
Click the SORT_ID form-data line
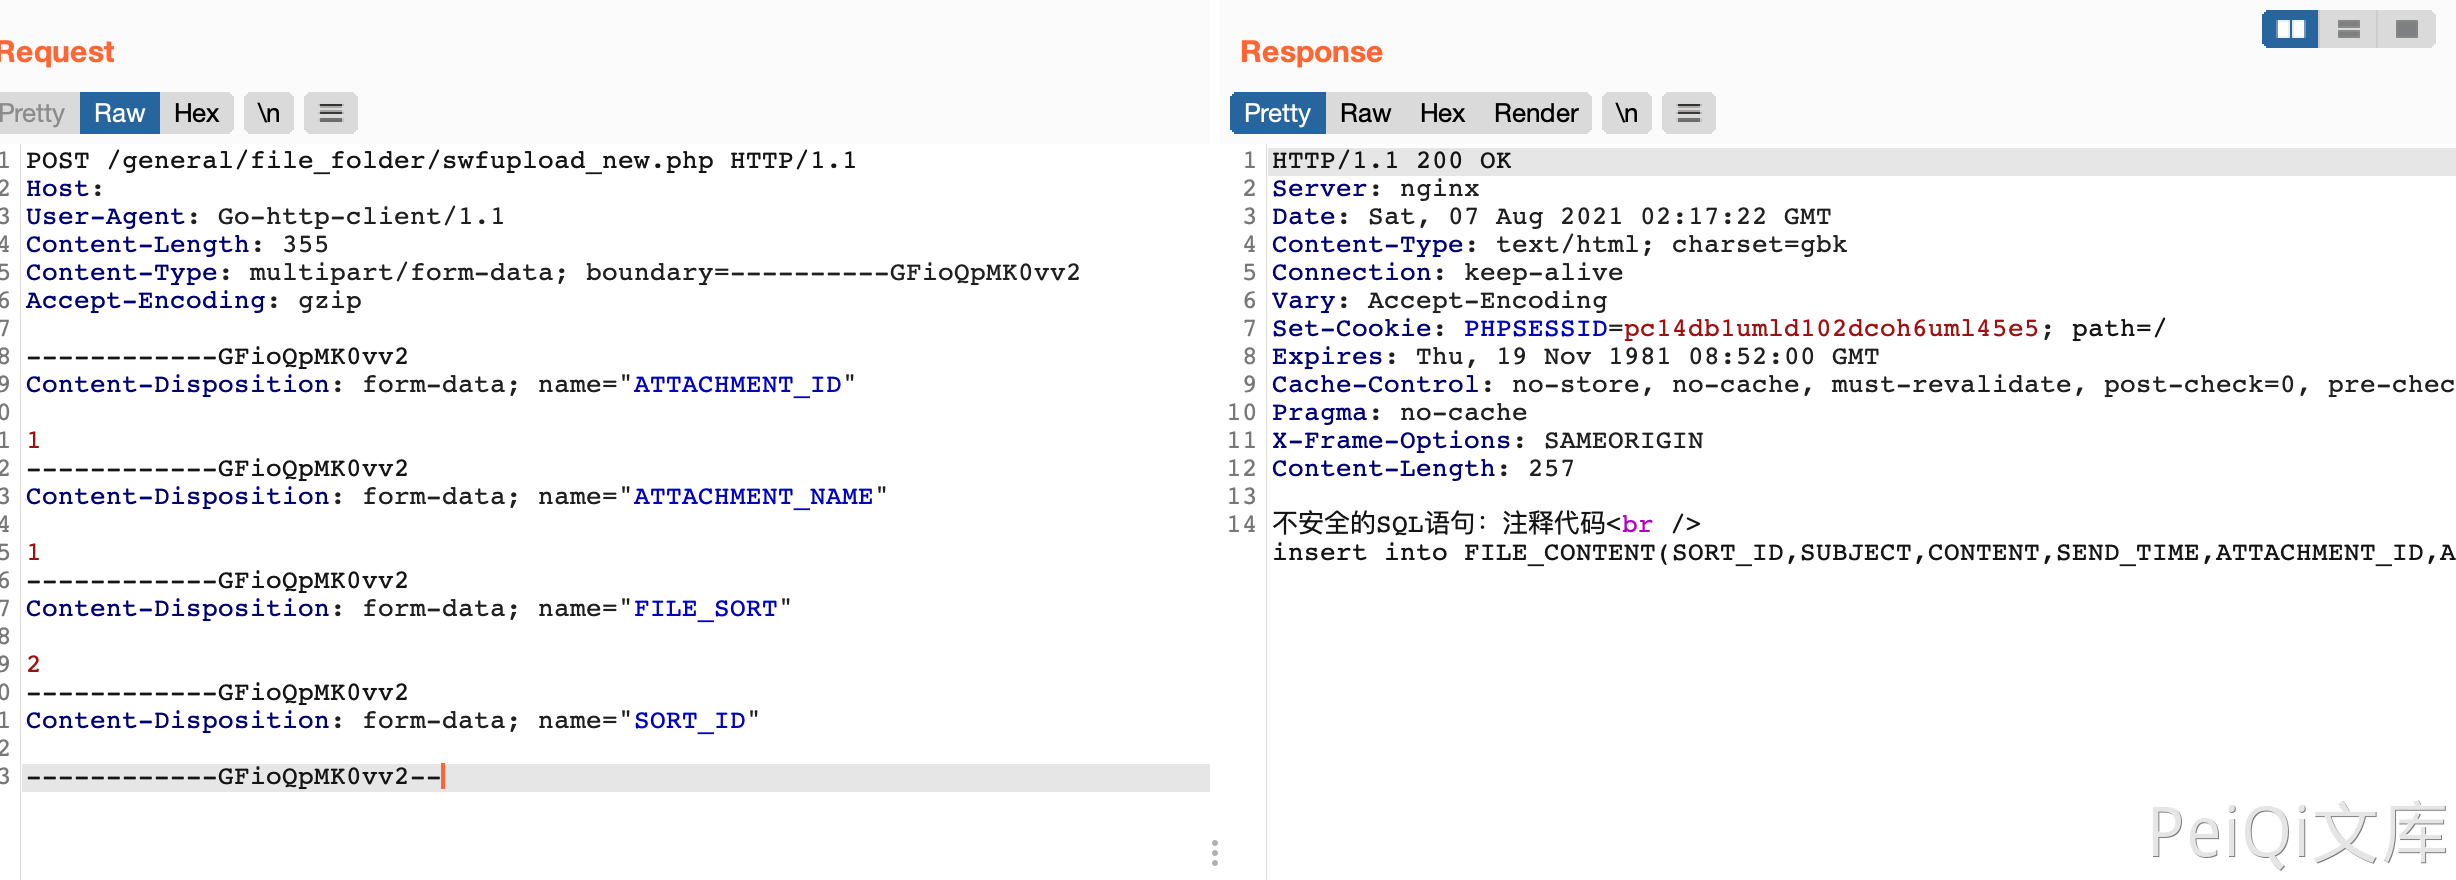pos(393,720)
